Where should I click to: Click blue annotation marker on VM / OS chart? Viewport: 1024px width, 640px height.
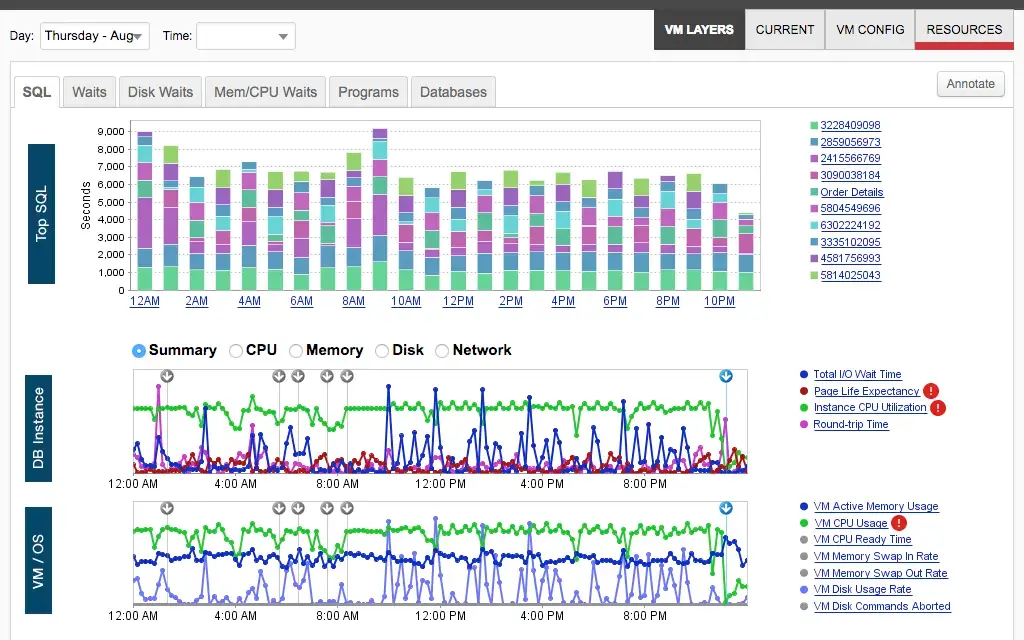[x=726, y=508]
